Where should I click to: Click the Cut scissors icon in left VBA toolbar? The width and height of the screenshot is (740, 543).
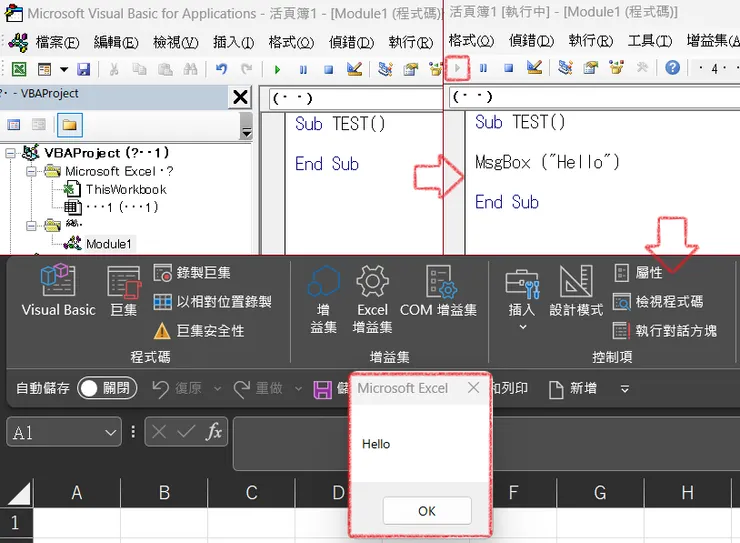coord(114,69)
